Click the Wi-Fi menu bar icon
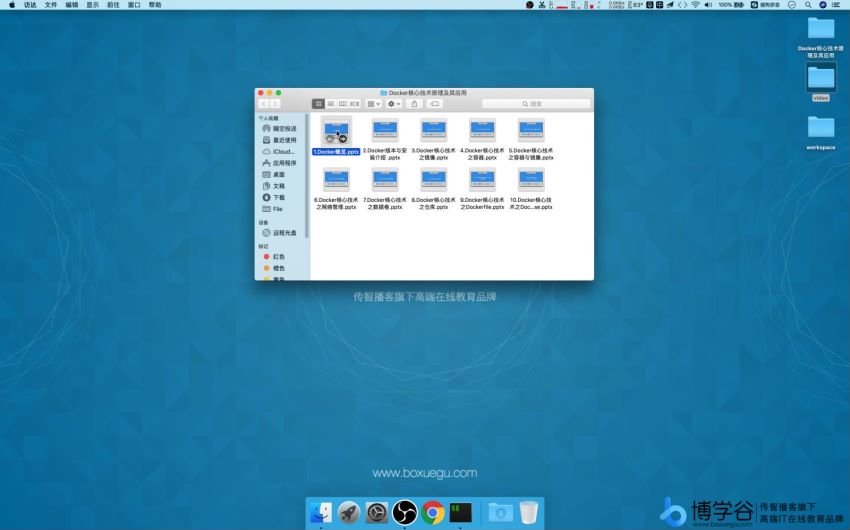This screenshot has width=850, height=530. 696,5
